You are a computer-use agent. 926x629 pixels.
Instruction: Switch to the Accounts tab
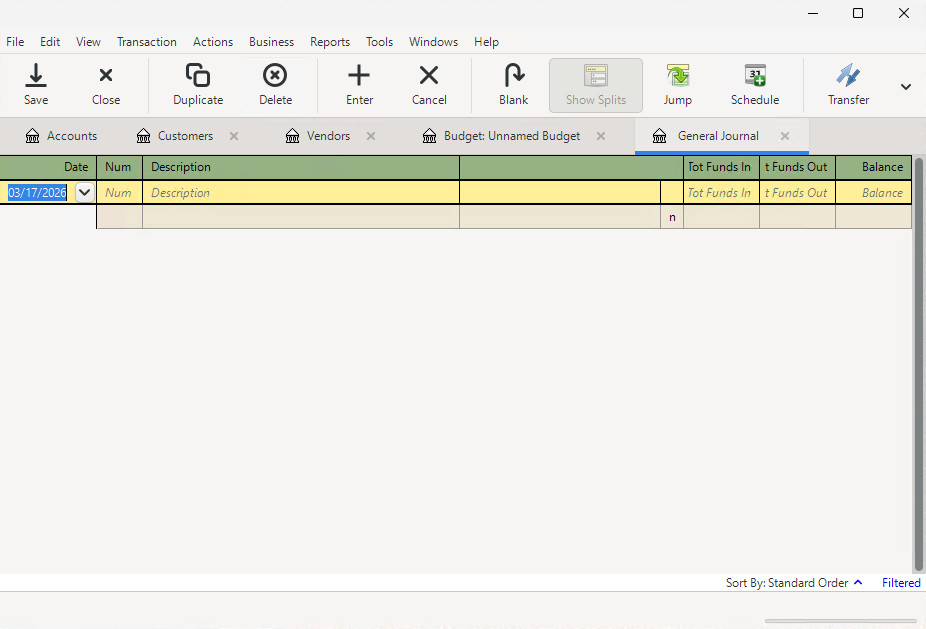pyautogui.click(x=61, y=136)
